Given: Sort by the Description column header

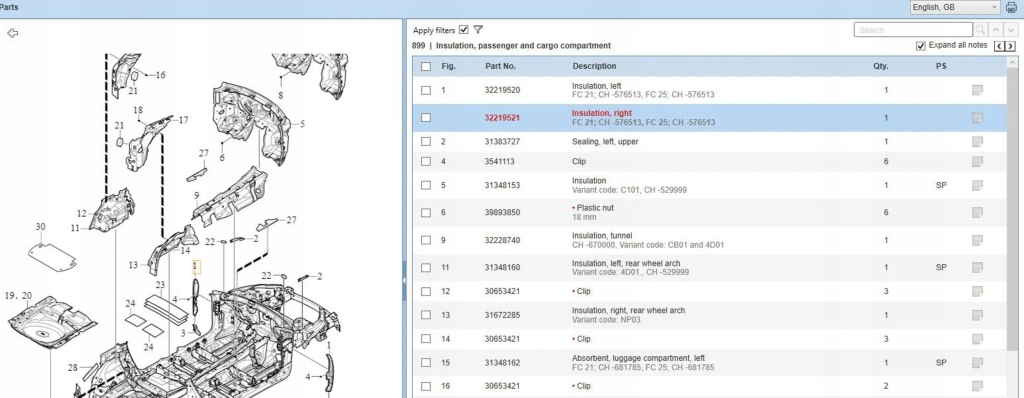Looking at the screenshot, I should 594,66.
